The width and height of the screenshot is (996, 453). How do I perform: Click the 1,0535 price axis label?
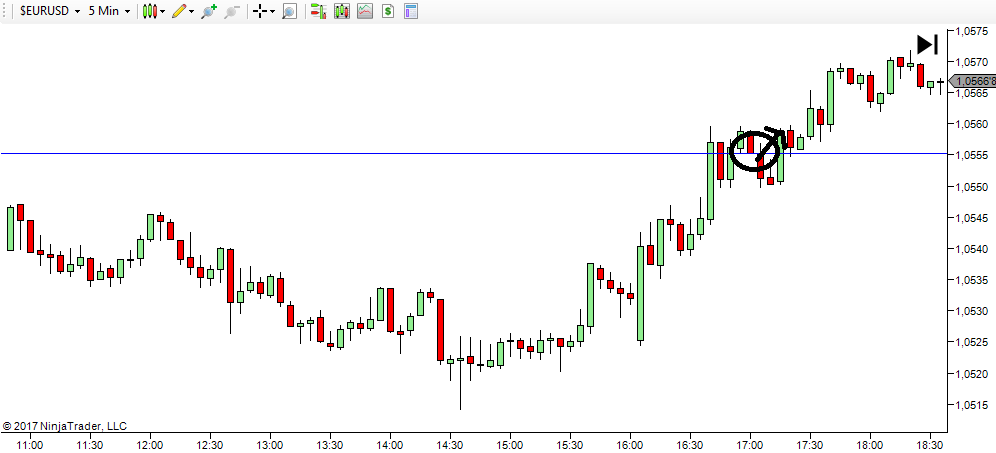(973, 280)
